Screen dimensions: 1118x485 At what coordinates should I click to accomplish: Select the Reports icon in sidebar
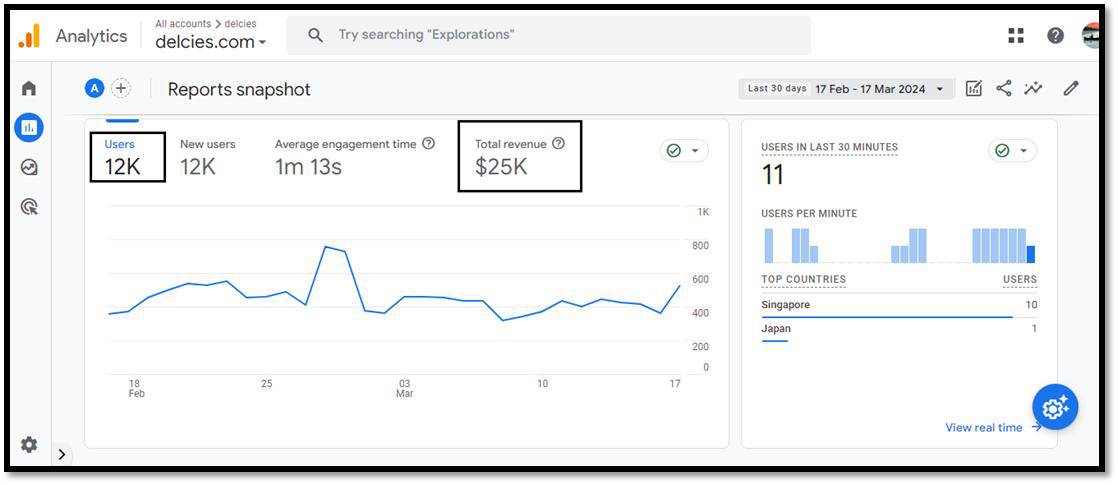click(x=29, y=128)
